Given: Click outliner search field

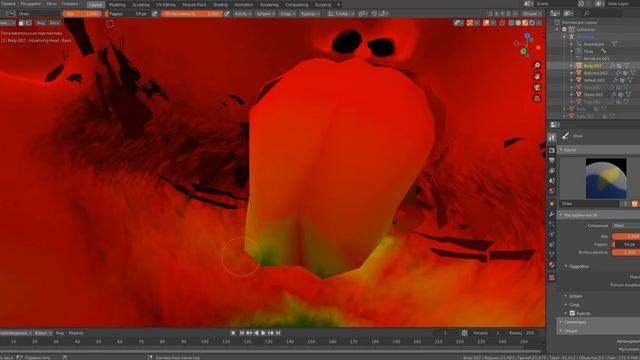Looking at the screenshot, I should tap(603, 13).
